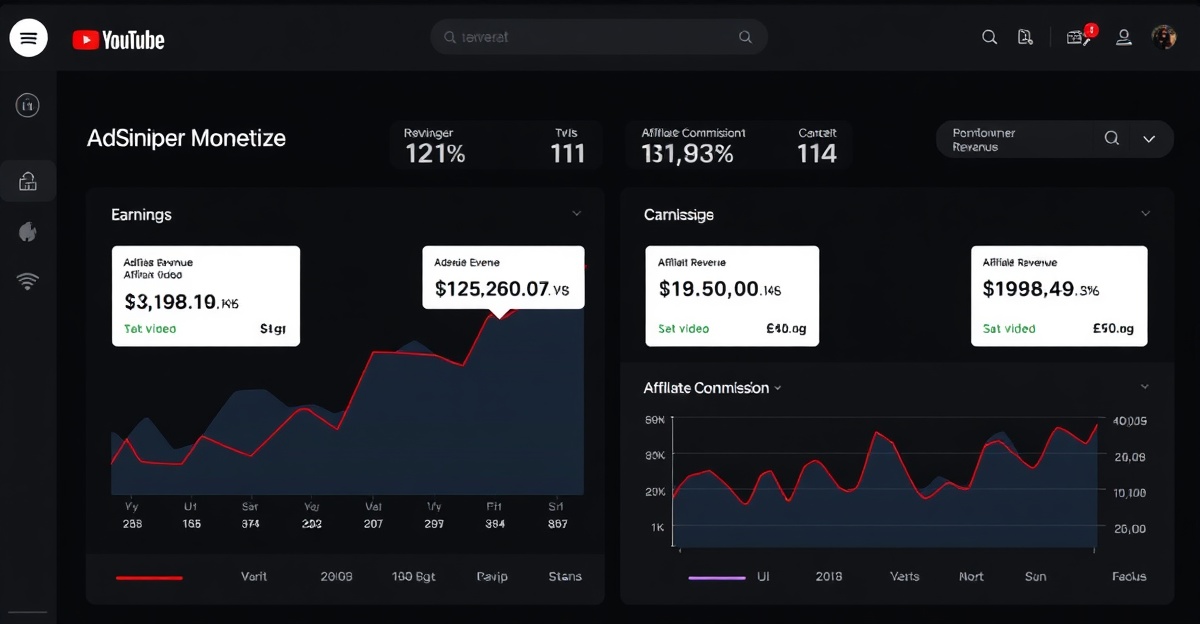
Task: Click the YouTube logo
Action: pos(118,40)
